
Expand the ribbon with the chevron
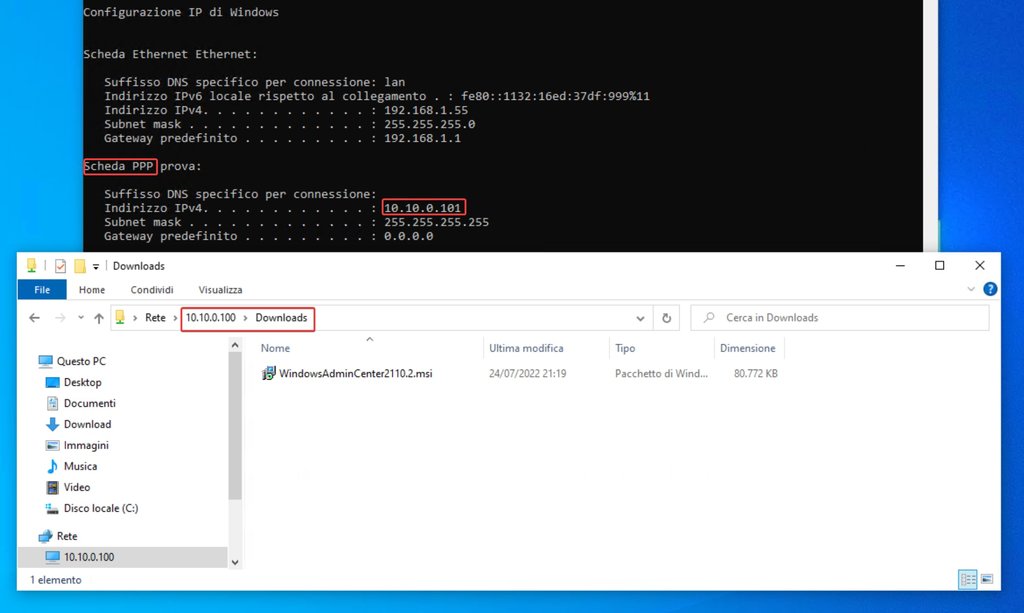click(971, 289)
